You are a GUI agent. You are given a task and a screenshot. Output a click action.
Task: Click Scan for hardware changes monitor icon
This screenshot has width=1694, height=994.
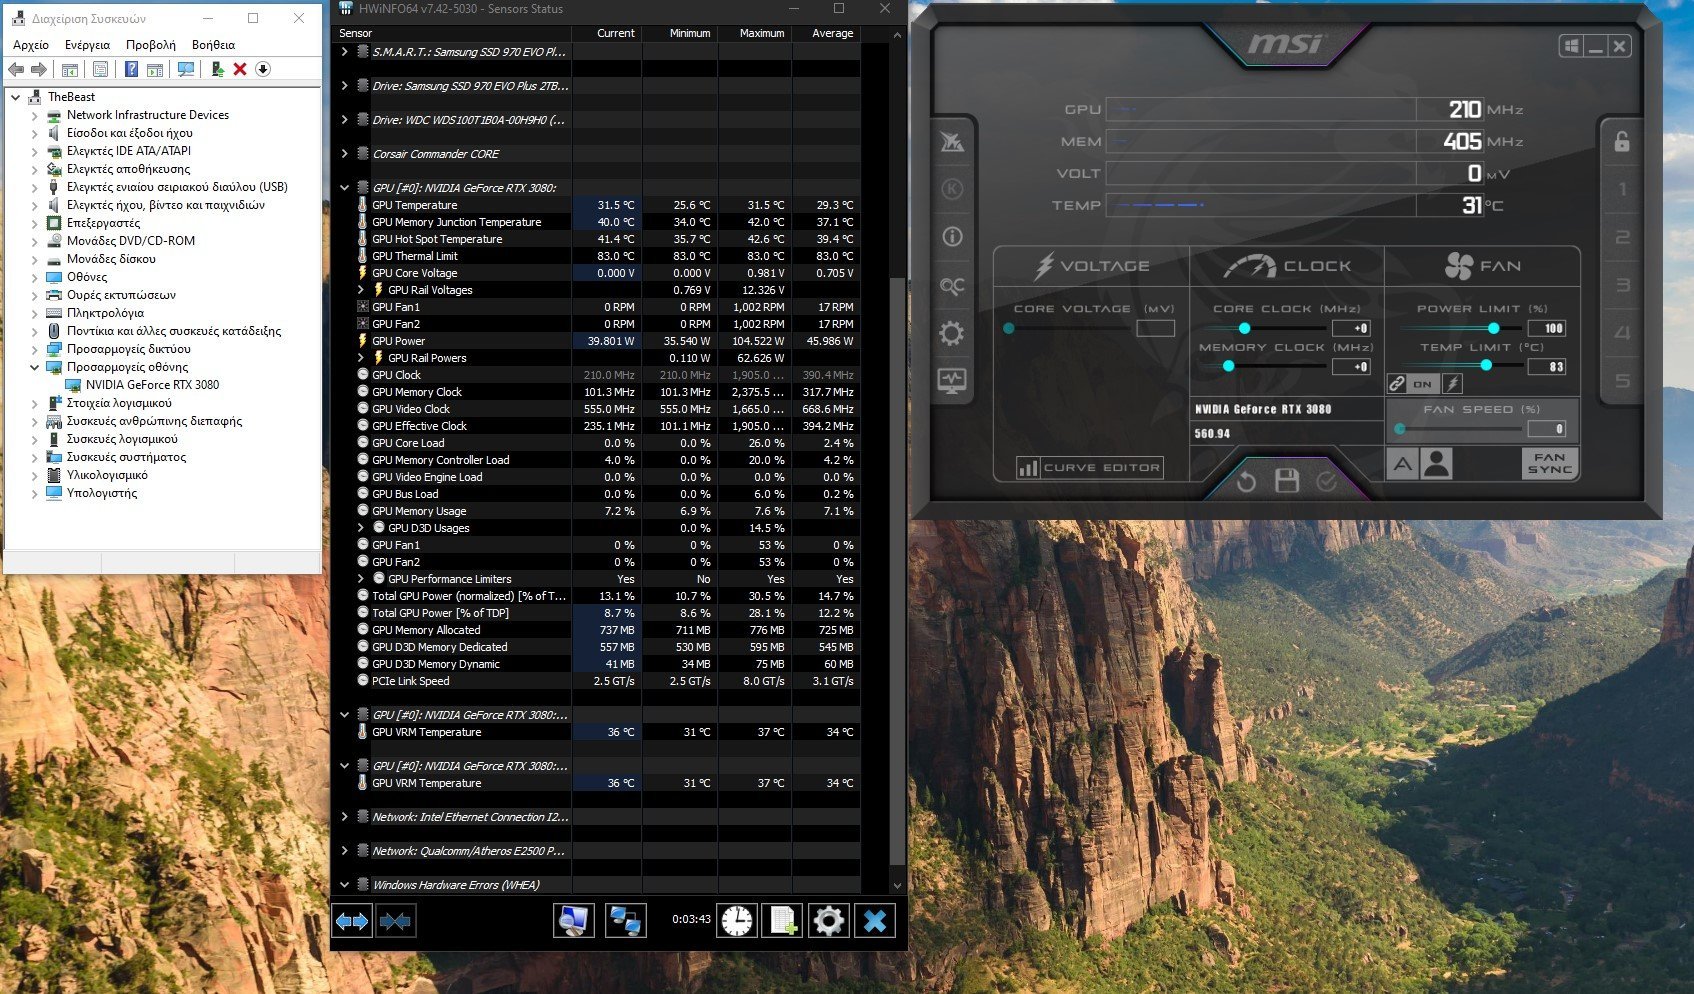[186, 69]
